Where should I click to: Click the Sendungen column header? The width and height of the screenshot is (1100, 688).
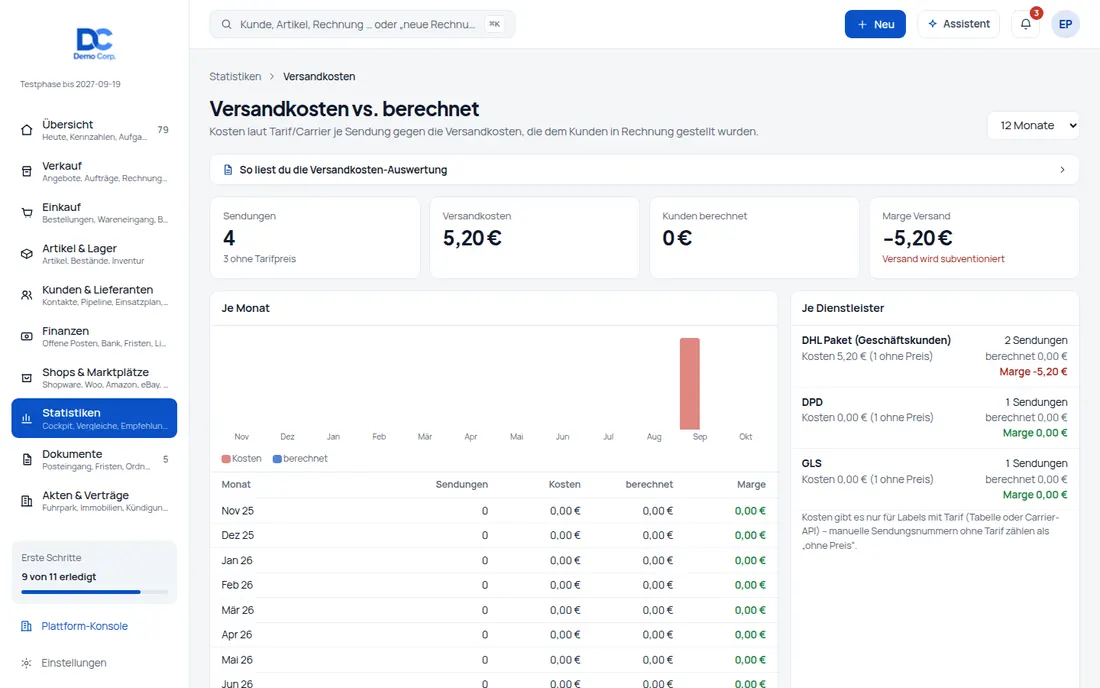(462, 485)
